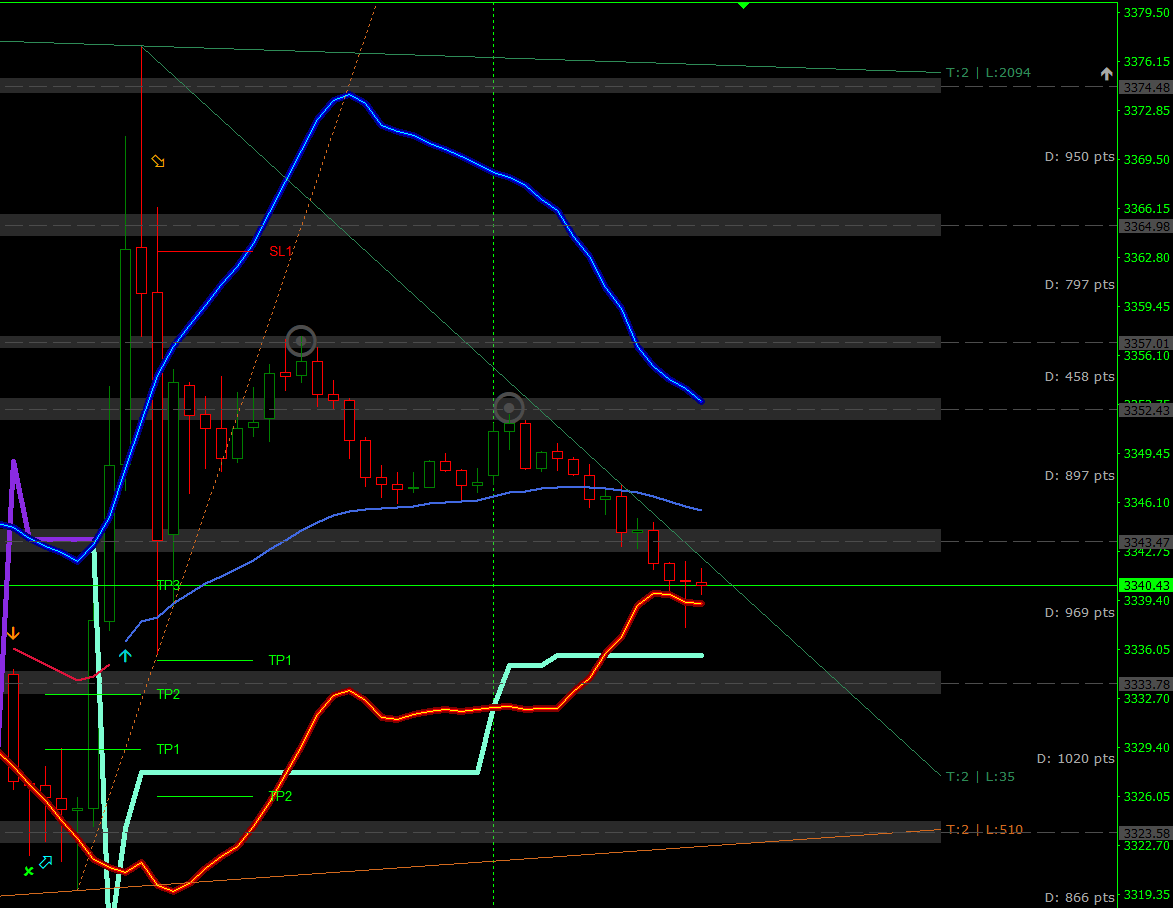Select the D: 797 pts distance label
Screen dimensions: 1173x908
pos(1079,284)
